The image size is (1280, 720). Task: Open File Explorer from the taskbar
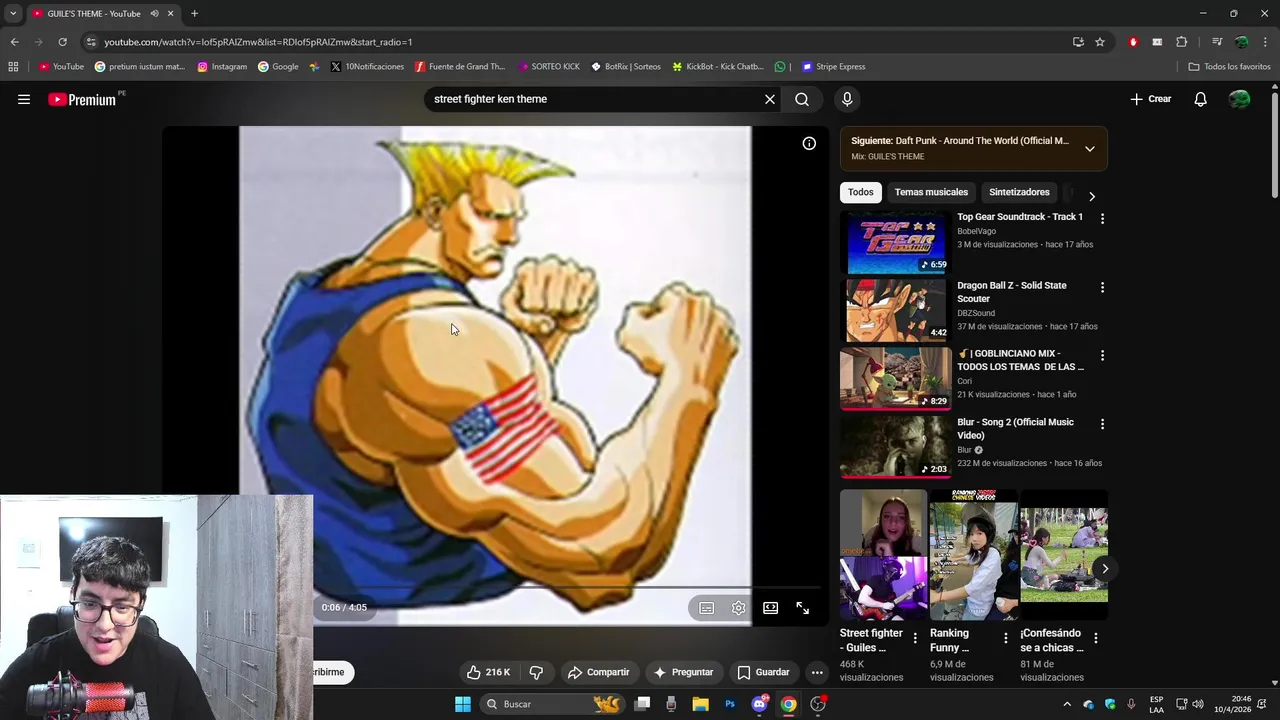pyautogui.click(x=700, y=704)
